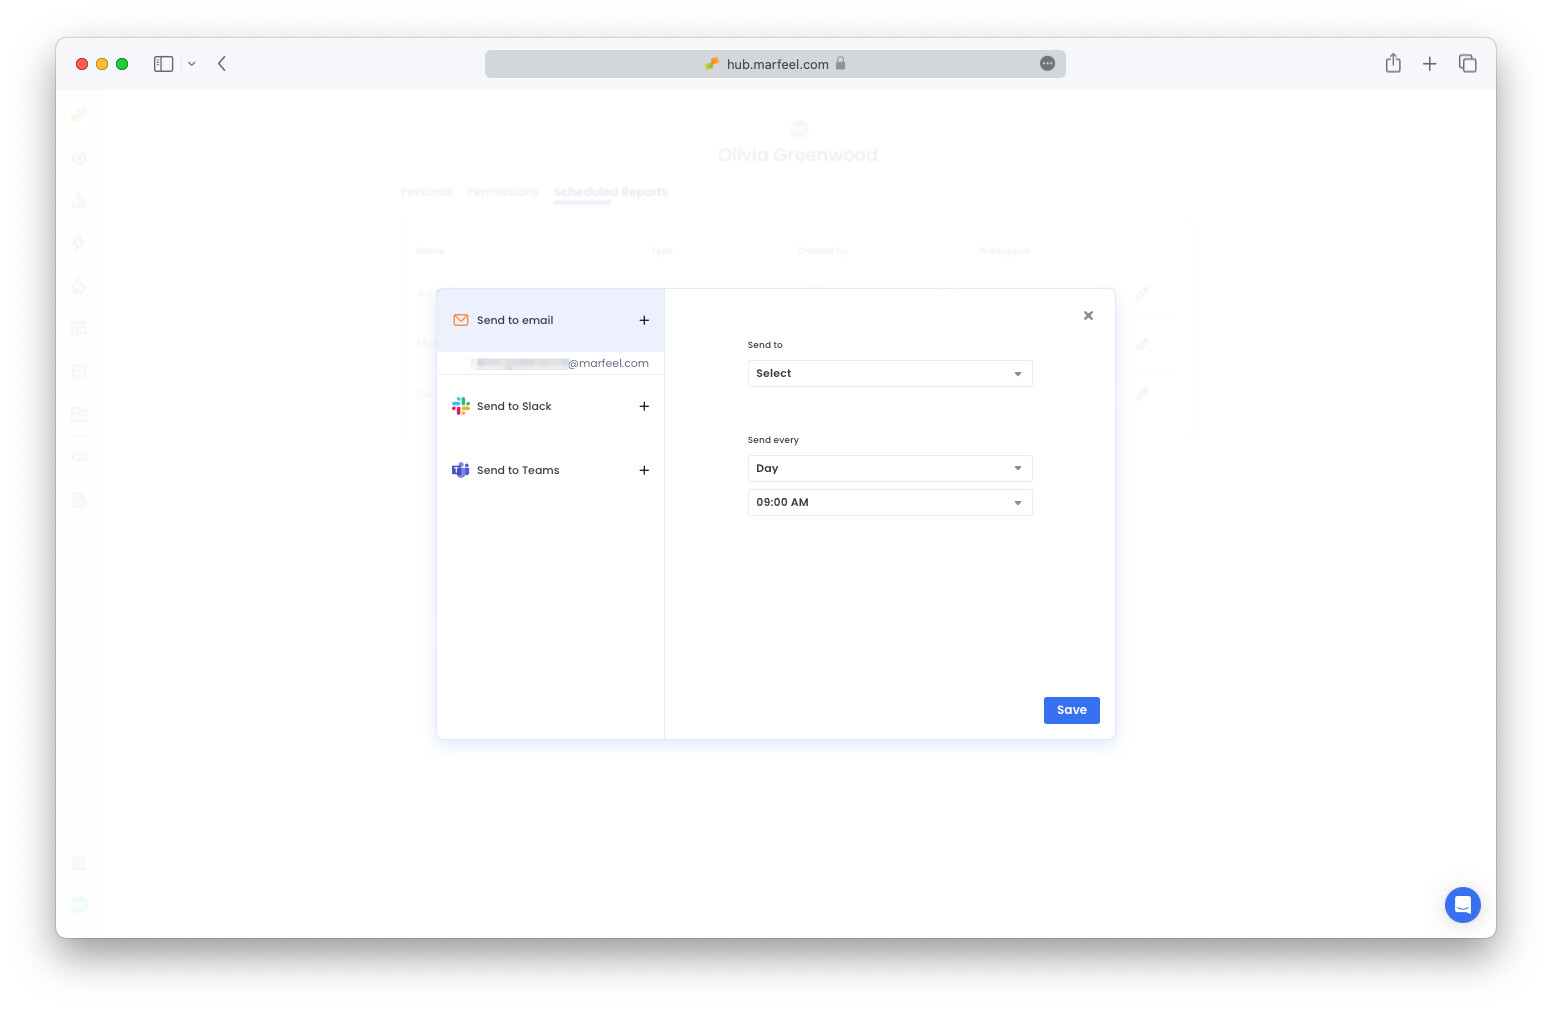Image resolution: width=1552 pixels, height=1012 pixels.
Task: Open the Intercom chat bubble
Action: point(1463,905)
